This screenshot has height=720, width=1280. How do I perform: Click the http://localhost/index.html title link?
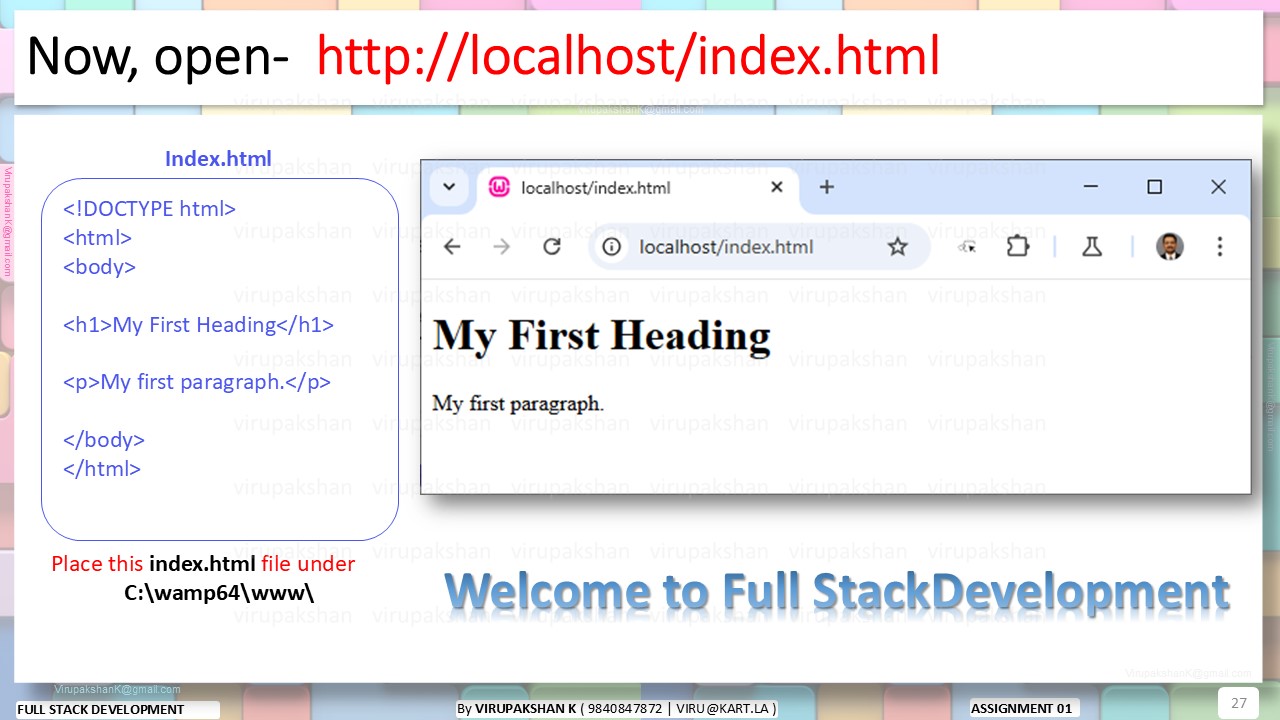coord(628,55)
